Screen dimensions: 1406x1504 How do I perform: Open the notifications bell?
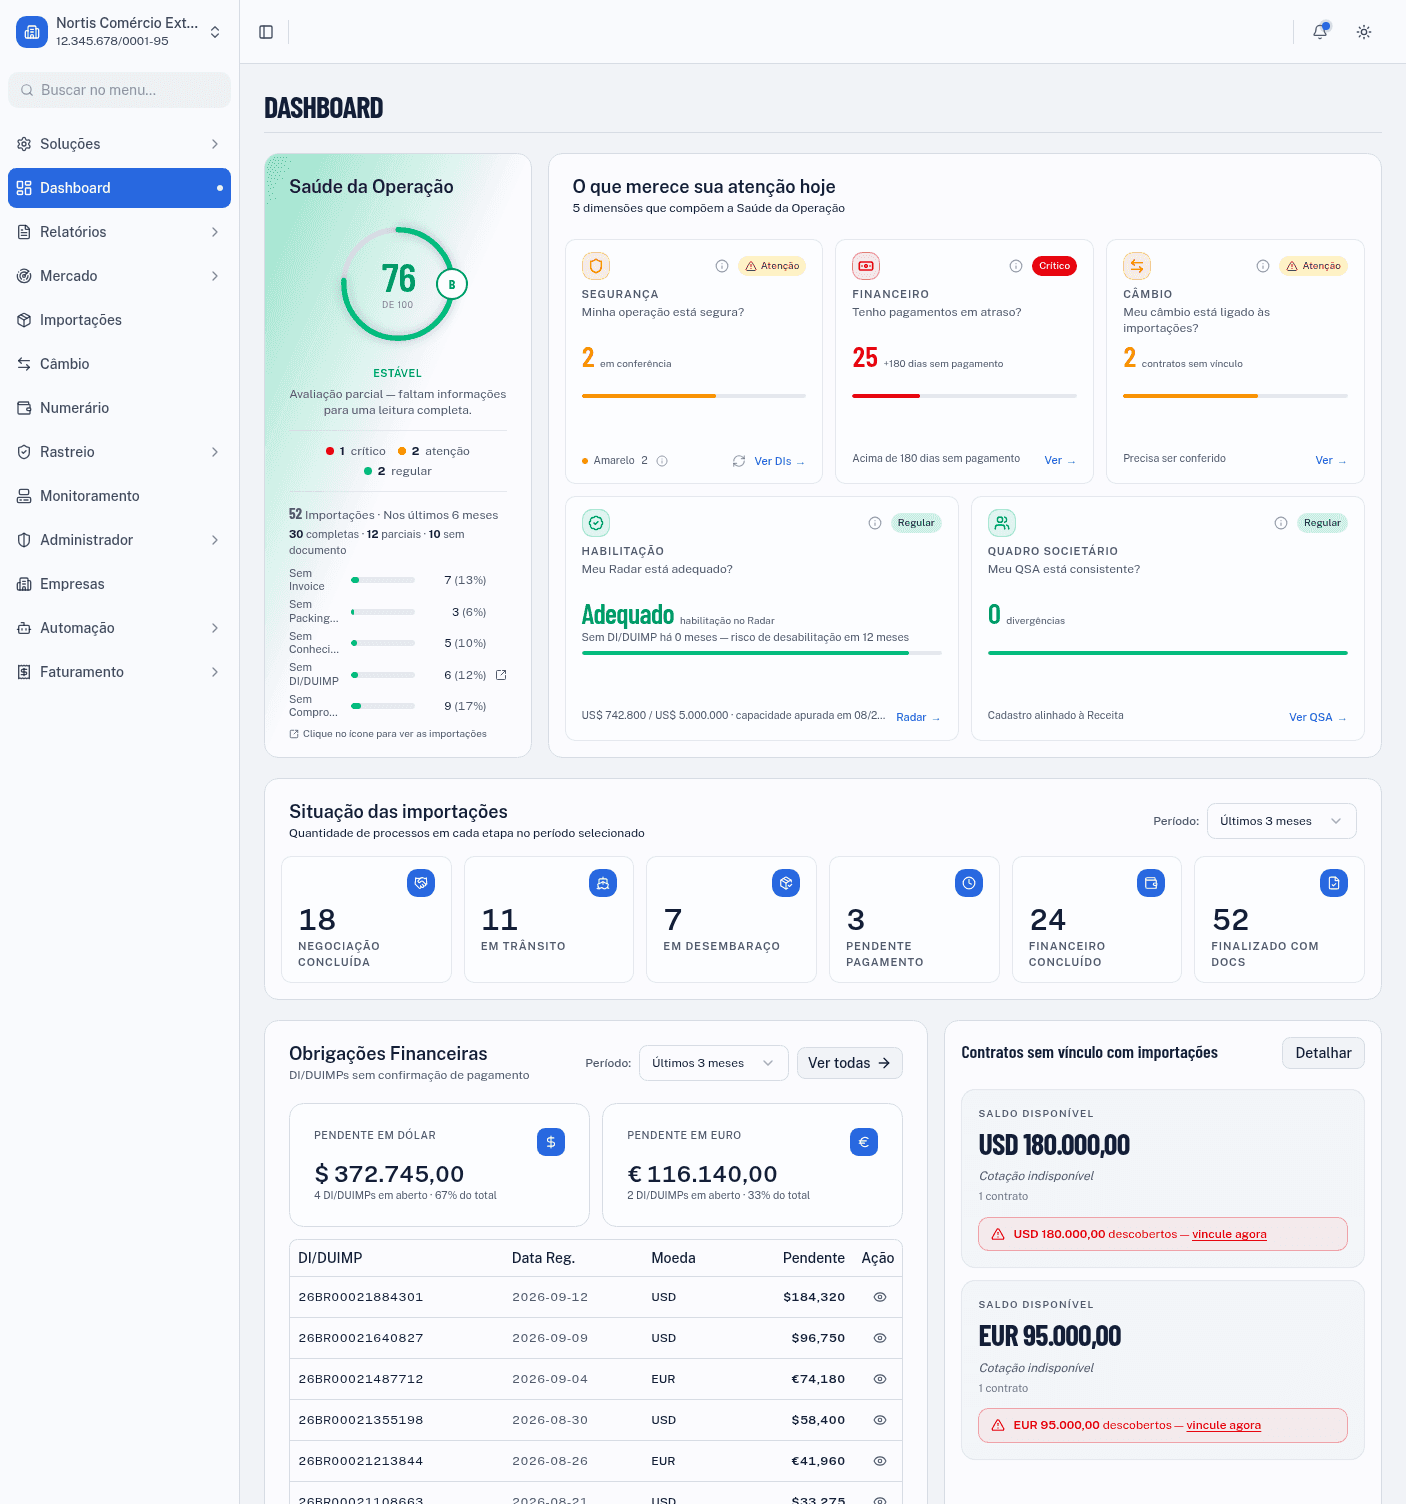tap(1320, 32)
